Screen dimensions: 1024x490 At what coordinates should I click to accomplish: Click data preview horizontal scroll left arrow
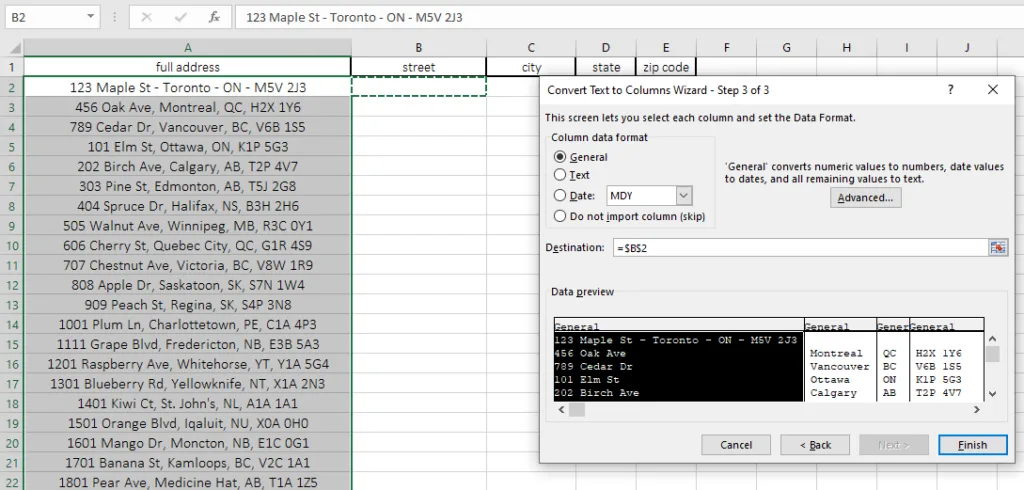click(561, 410)
